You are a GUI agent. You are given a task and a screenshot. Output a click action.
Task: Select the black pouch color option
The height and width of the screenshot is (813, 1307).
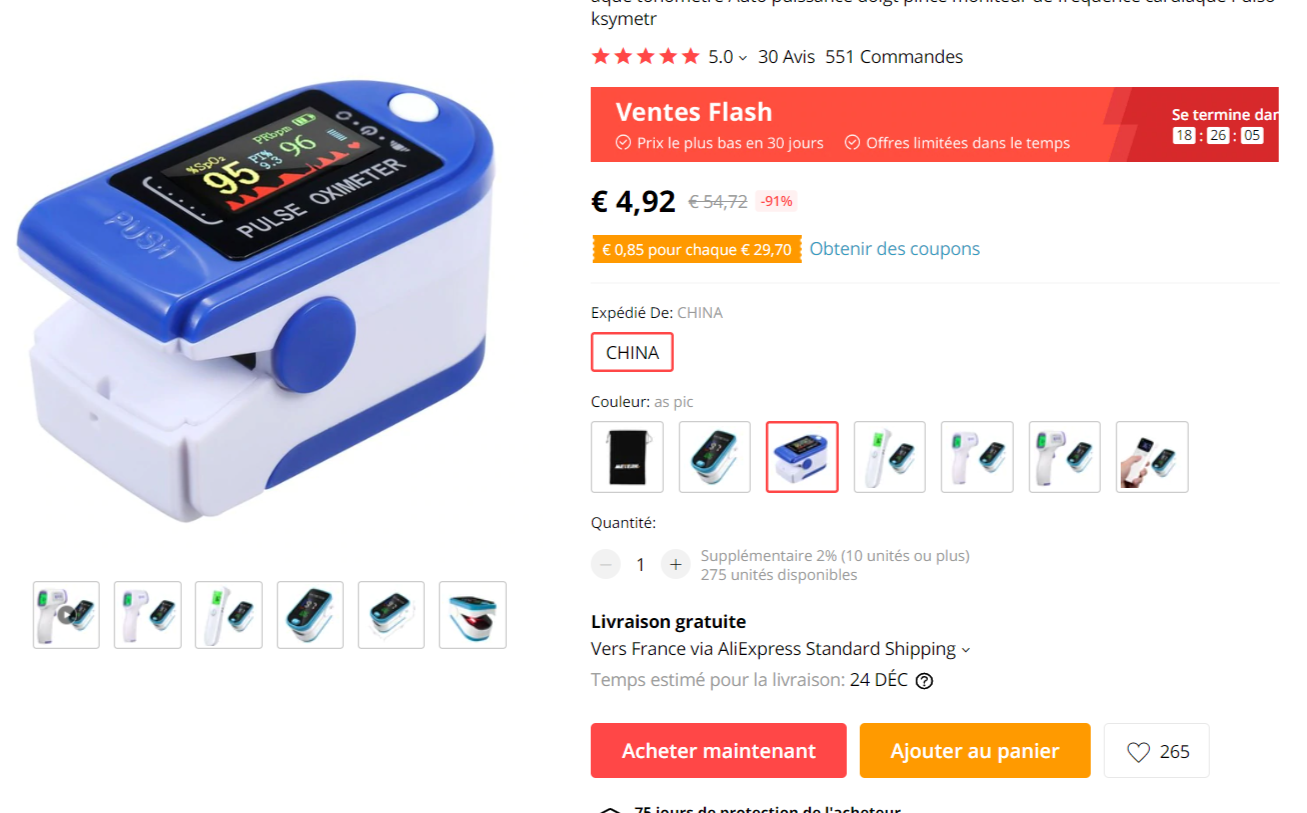point(627,457)
